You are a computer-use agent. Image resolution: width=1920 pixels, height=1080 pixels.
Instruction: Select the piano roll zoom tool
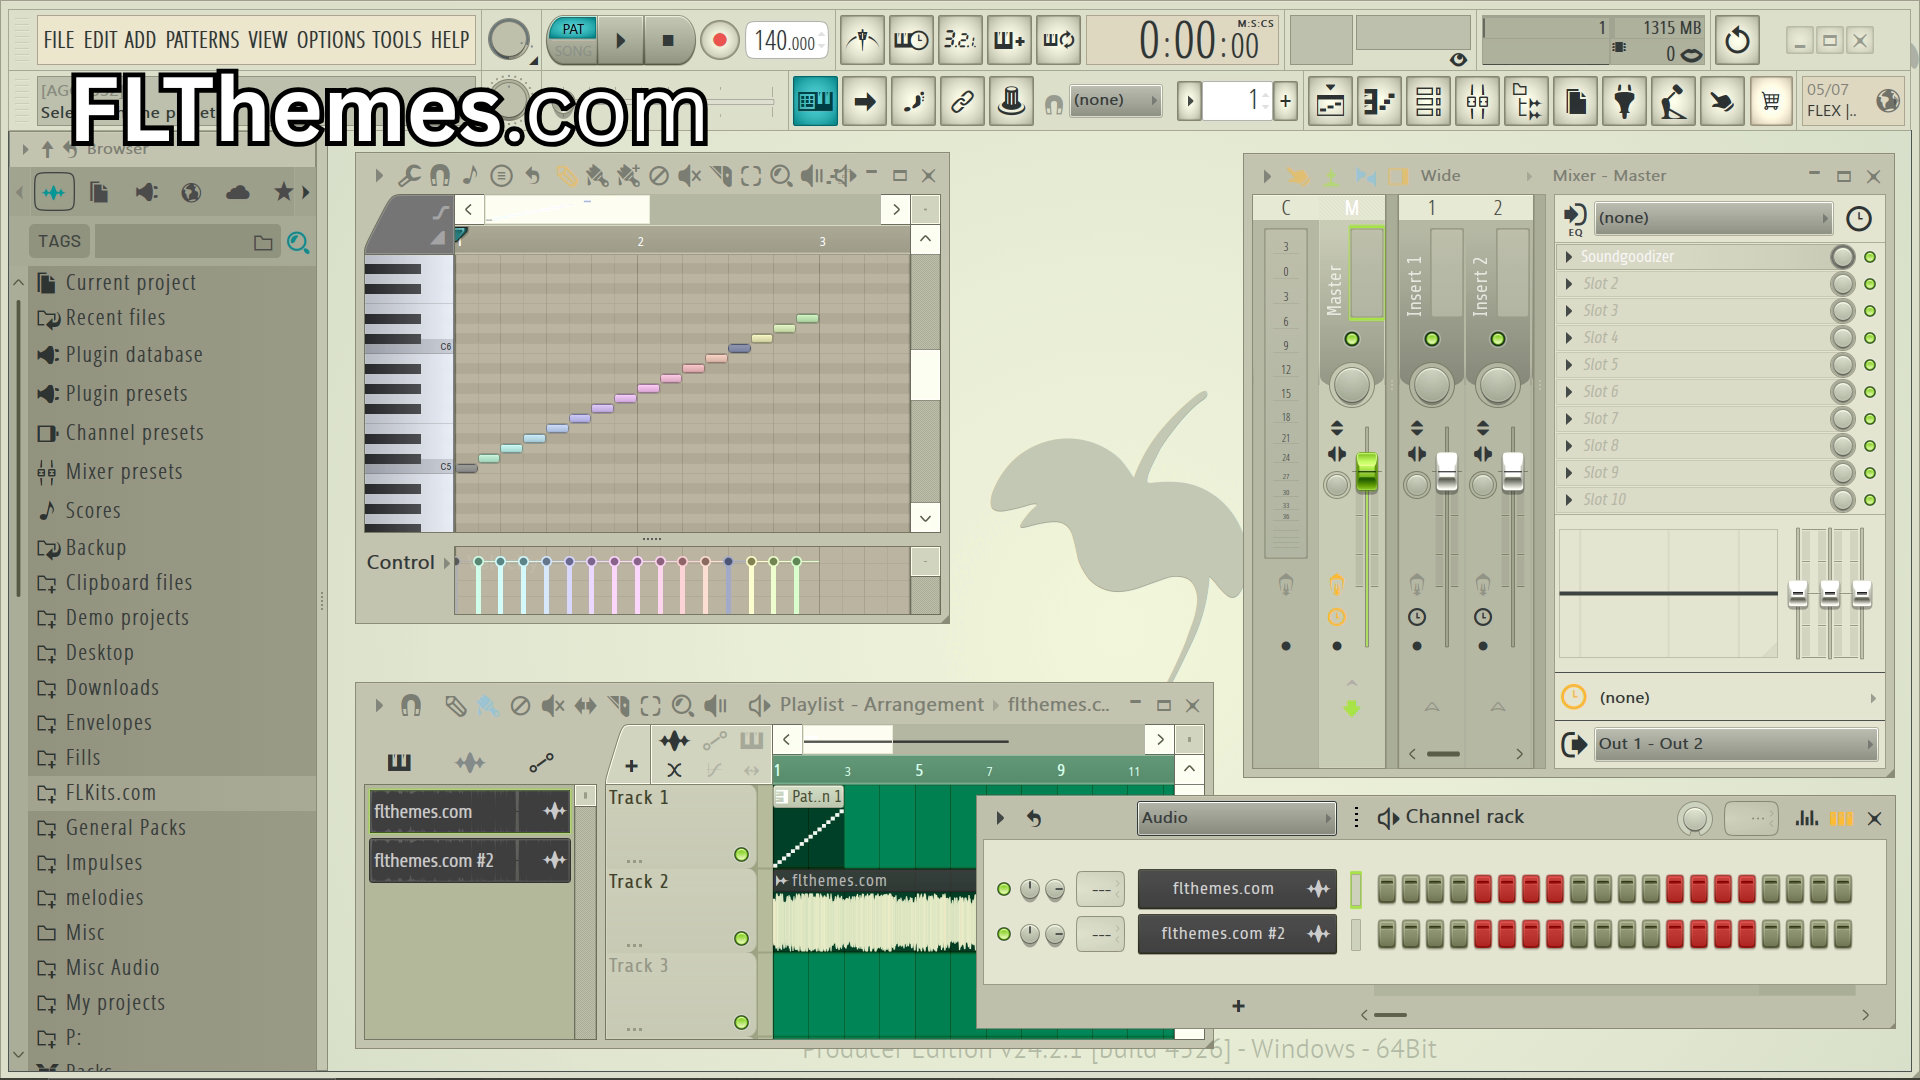pos(782,176)
